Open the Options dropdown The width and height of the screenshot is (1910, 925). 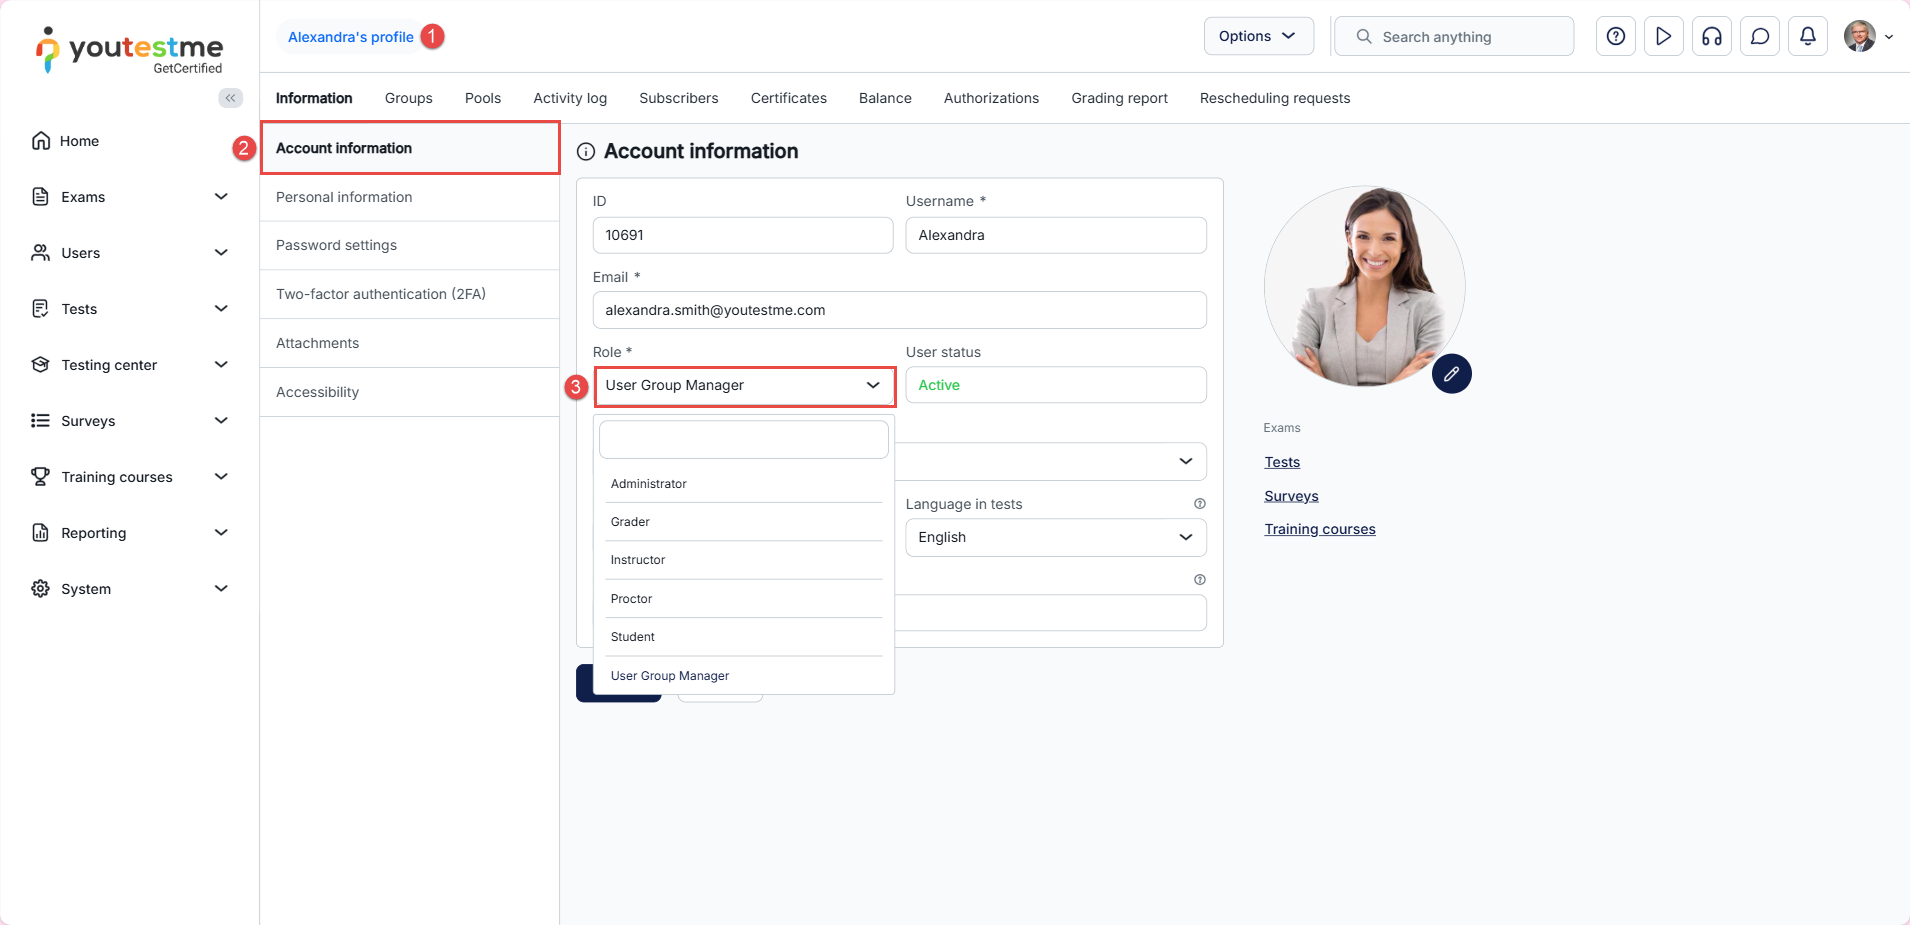pyautogui.click(x=1258, y=36)
